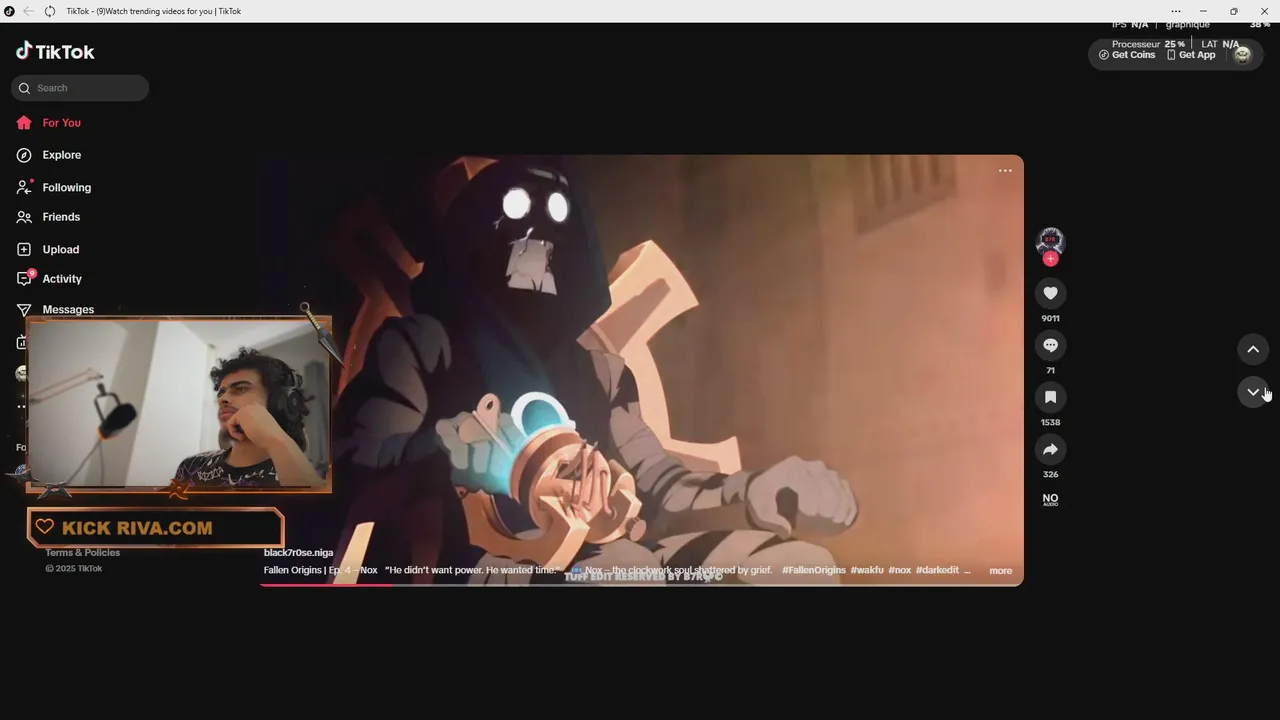The height and width of the screenshot is (720, 1280).
Task: Click the For You home icon
Action: pos(24,123)
